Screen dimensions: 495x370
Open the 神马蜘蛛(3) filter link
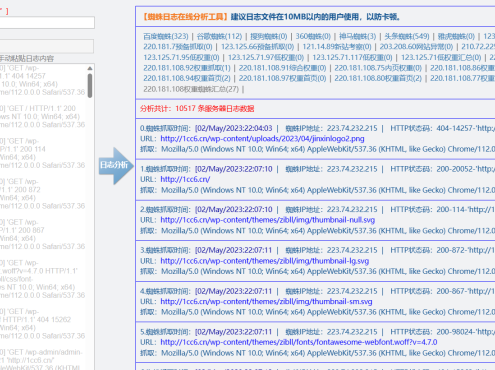click(357, 36)
